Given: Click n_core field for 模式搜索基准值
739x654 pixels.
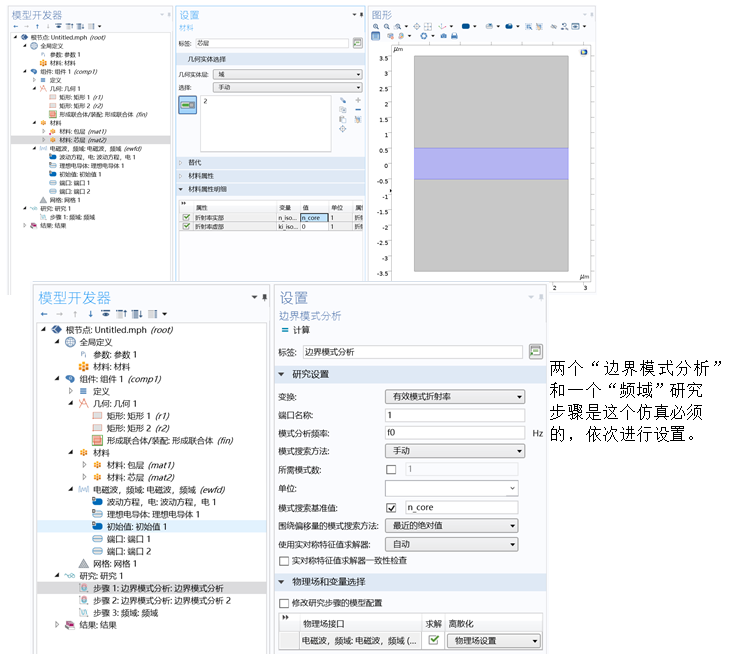Looking at the screenshot, I should pos(461,507).
